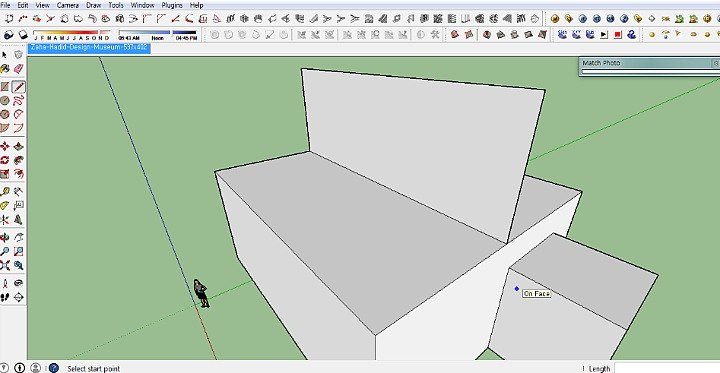The height and width of the screenshot is (373, 720).
Task: Select the Circle drawing tool
Action: click(5, 101)
